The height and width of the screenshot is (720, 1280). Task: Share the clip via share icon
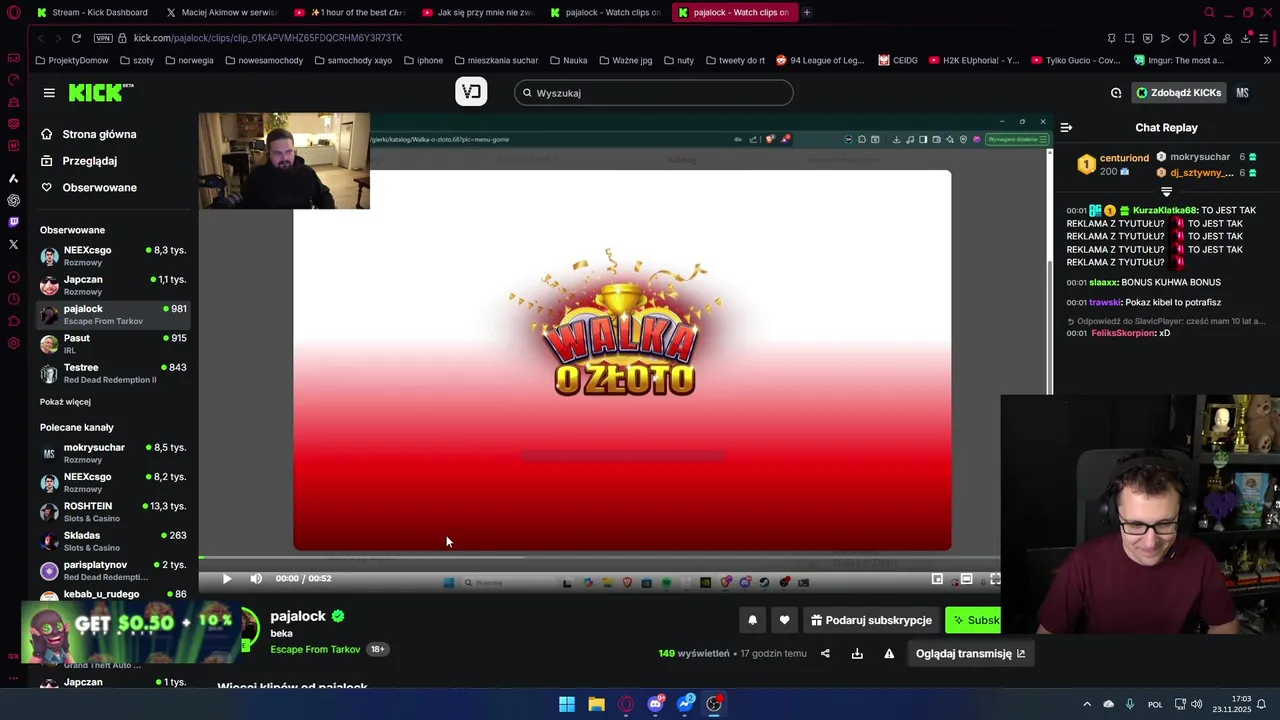pyautogui.click(x=825, y=654)
